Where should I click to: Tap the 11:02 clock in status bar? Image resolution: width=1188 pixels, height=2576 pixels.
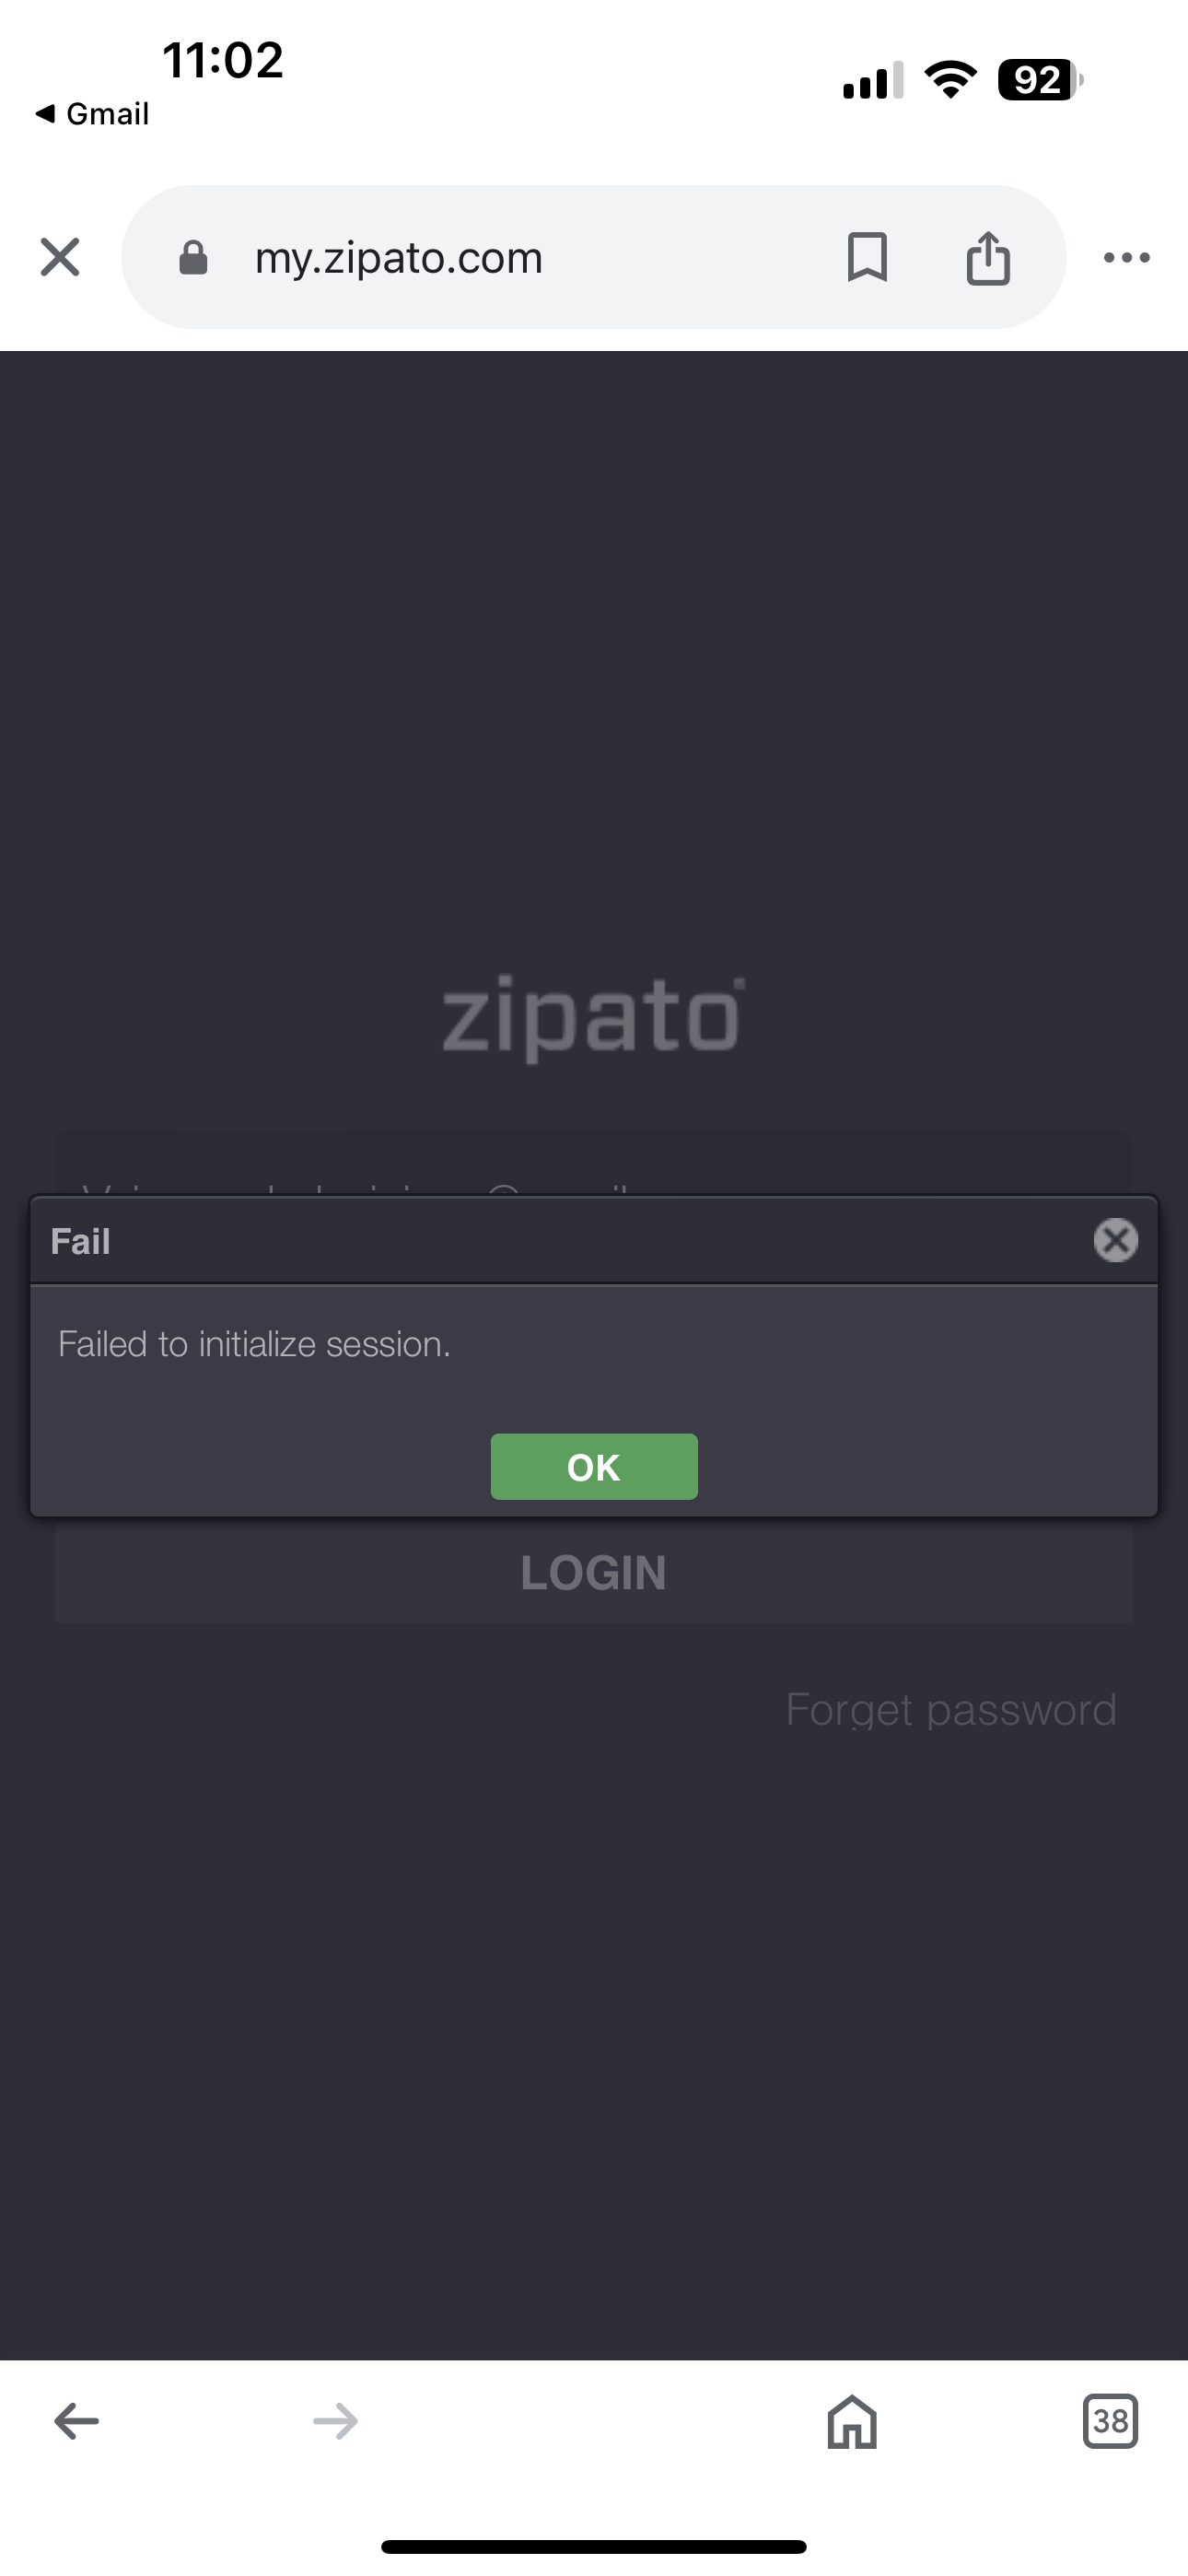pyautogui.click(x=223, y=60)
